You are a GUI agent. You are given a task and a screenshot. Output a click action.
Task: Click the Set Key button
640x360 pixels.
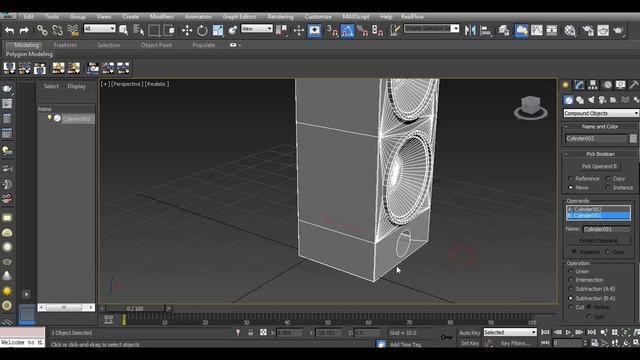coord(469,344)
